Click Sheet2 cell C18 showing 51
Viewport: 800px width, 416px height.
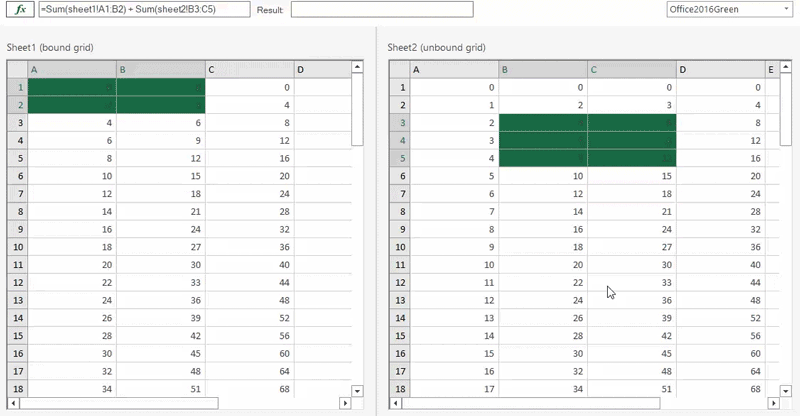coord(632,389)
